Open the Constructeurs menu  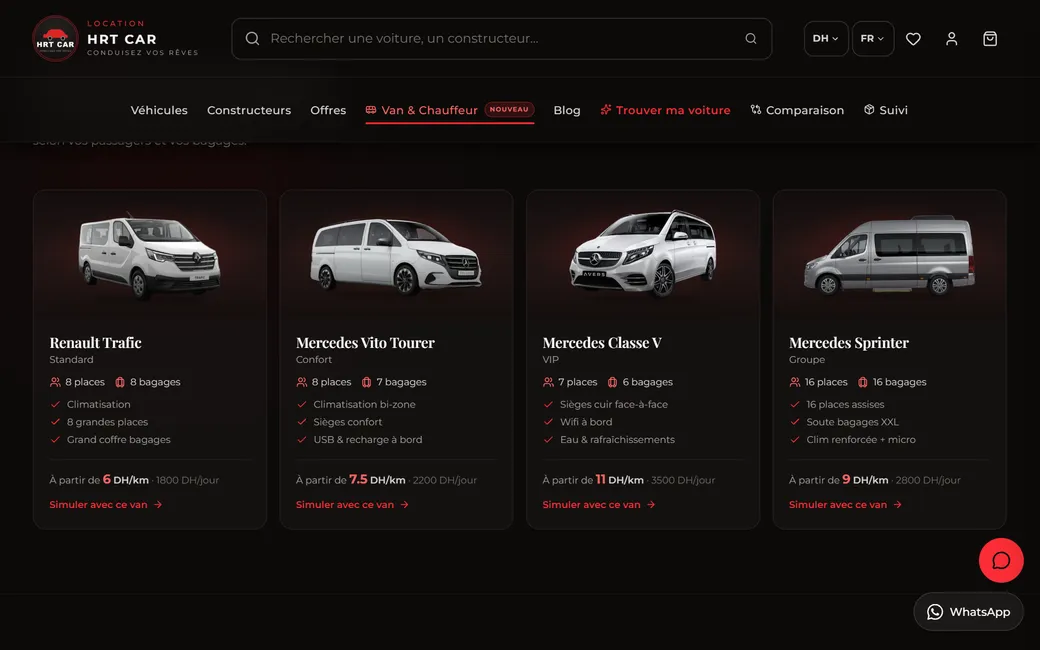(x=249, y=110)
